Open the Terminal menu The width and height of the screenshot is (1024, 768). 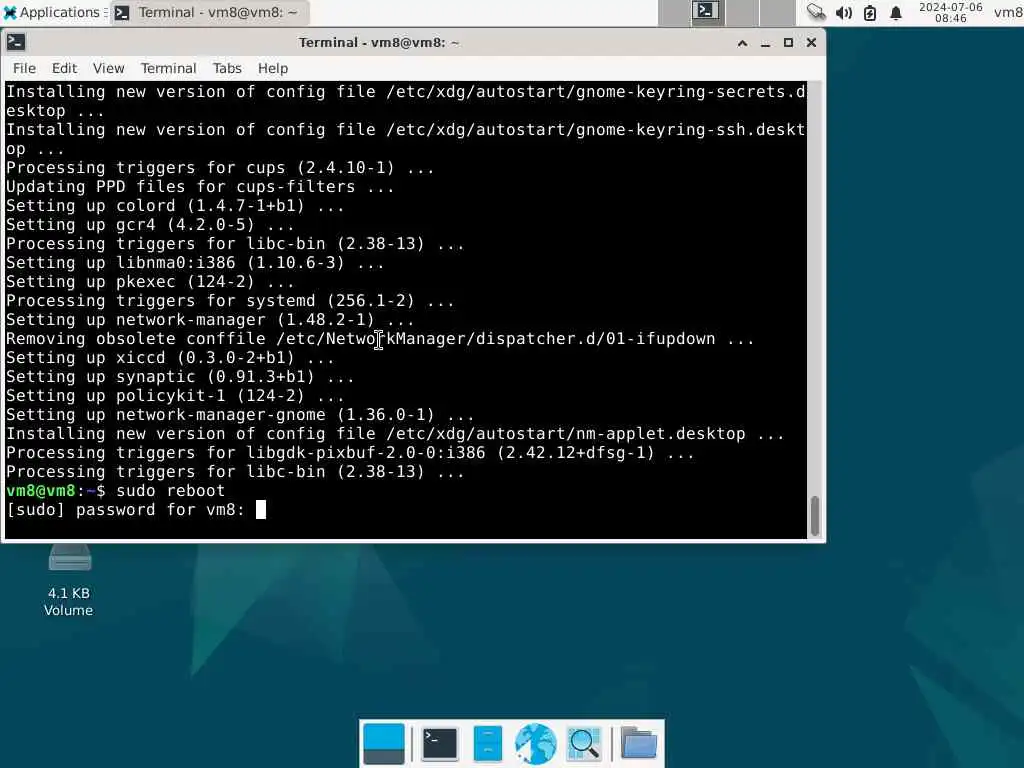[x=168, y=68]
